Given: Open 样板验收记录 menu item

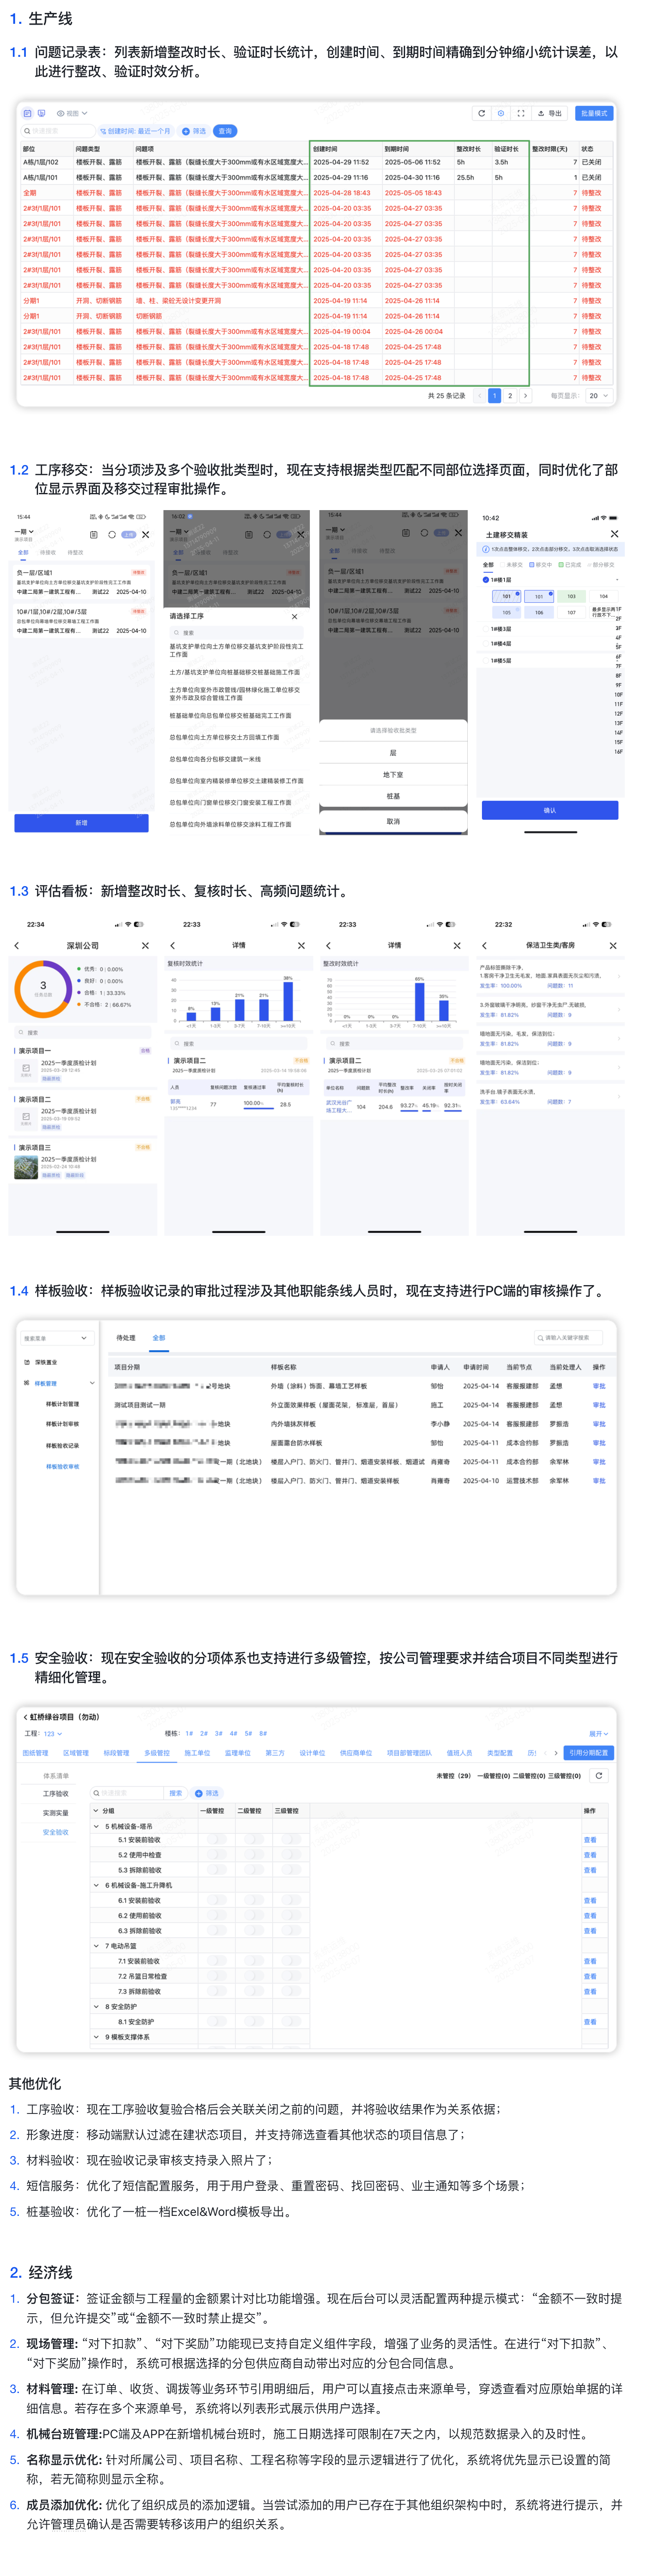Looking at the screenshot, I should click(62, 1446).
